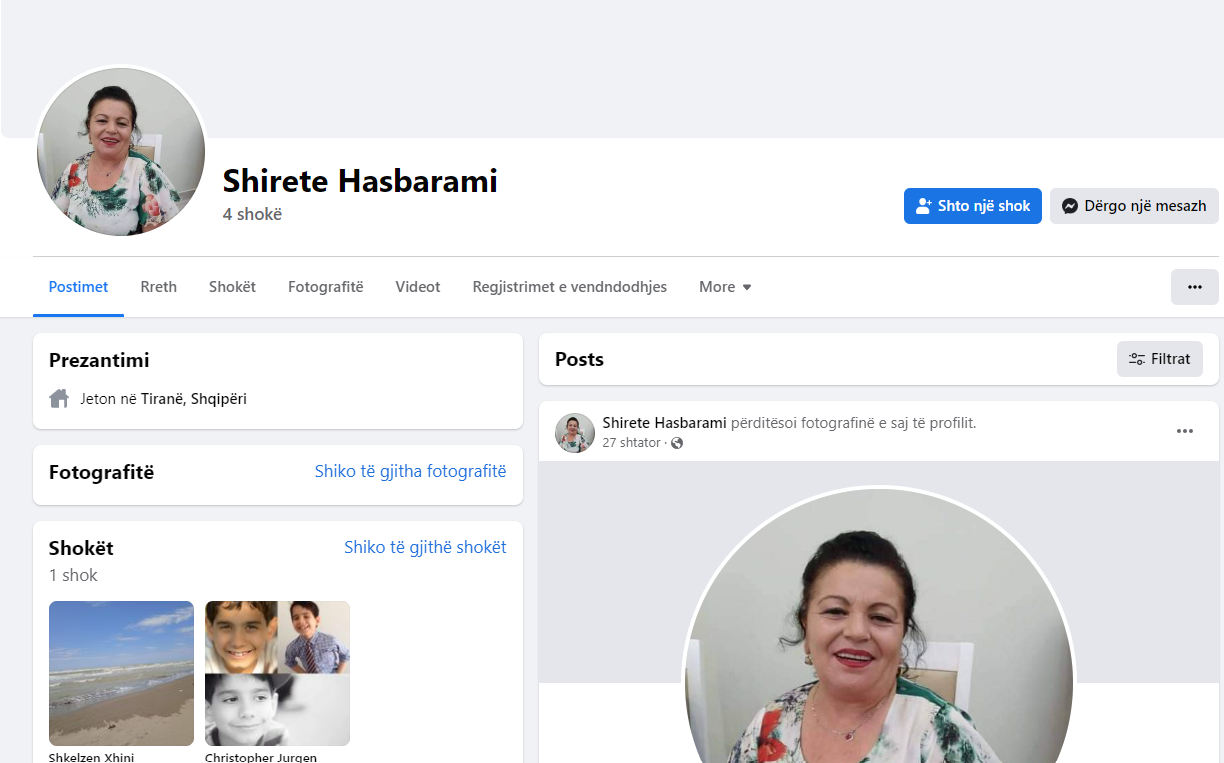Click the small post author avatar
The height and width of the screenshot is (763, 1224).
point(575,432)
